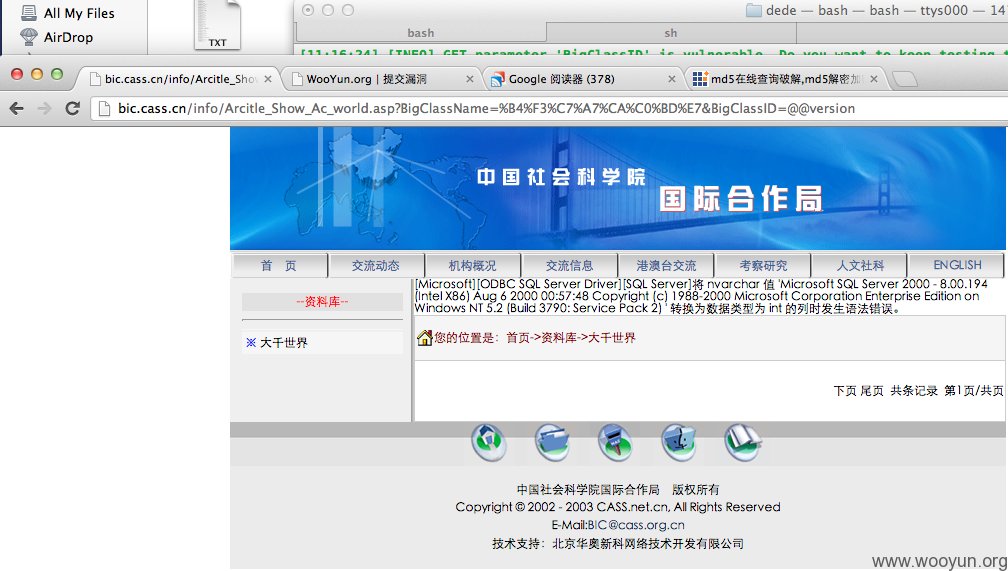The width and height of the screenshot is (1008, 571).
Task: Click the 中国社会科学院 banner text
Action: [x=561, y=177]
